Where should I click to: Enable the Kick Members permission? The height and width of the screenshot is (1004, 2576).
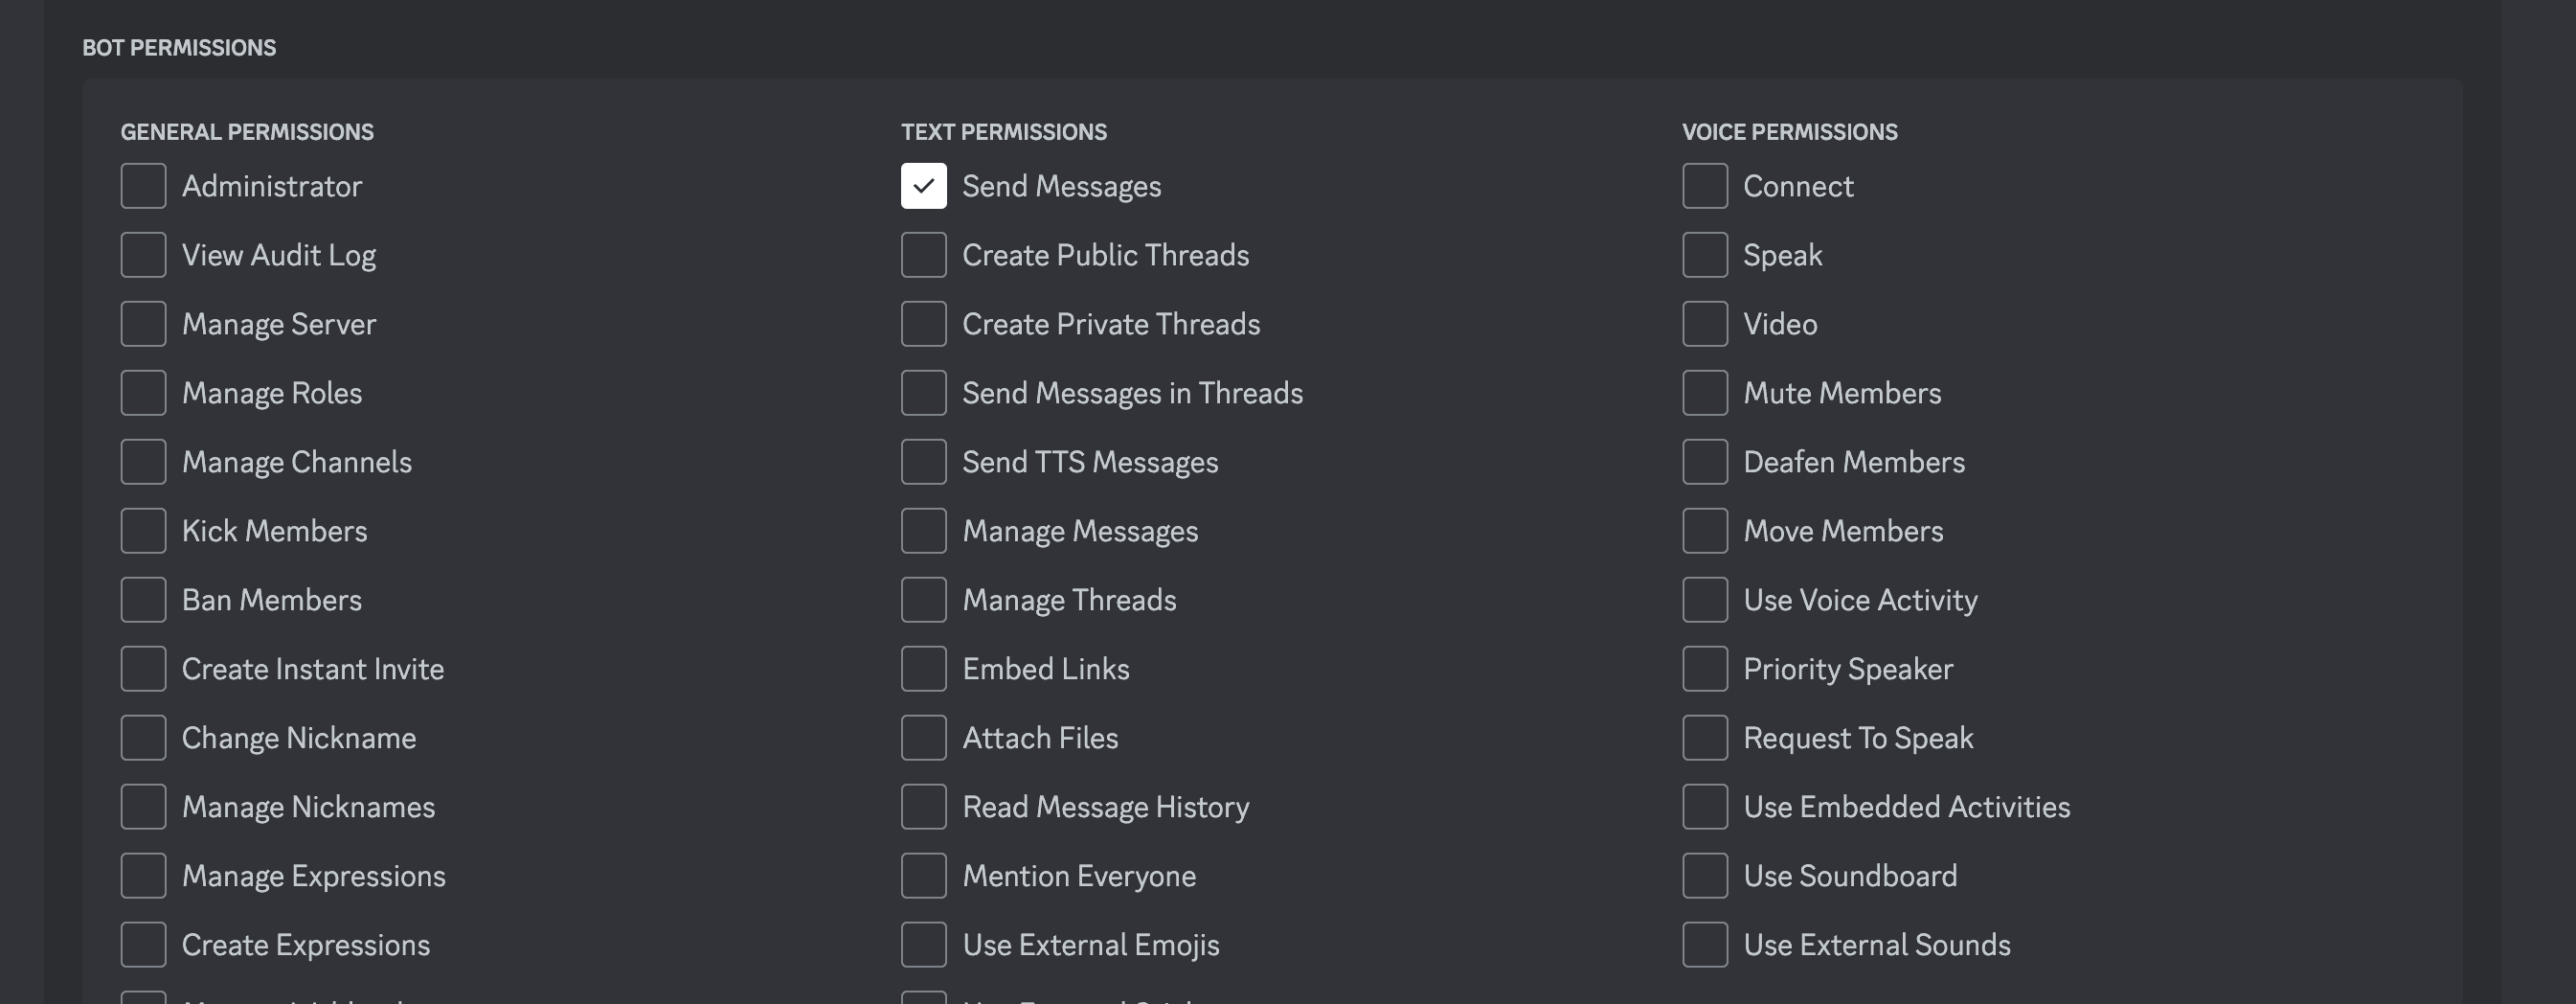pos(142,530)
